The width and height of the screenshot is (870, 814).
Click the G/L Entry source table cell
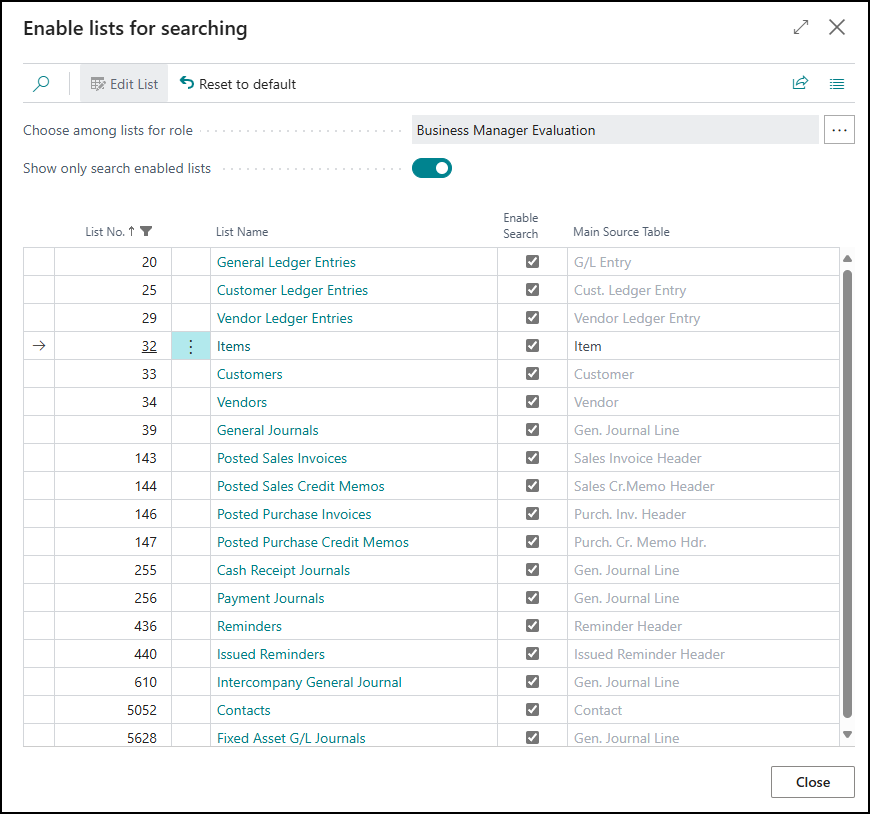click(703, 262)
